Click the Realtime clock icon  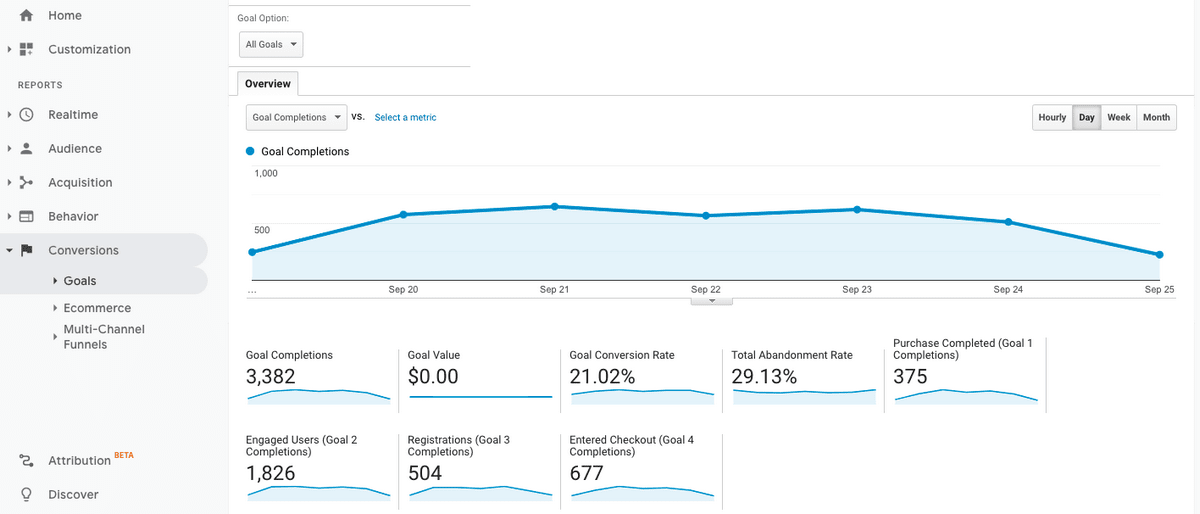pyautogui.click(x=26, y=115)
